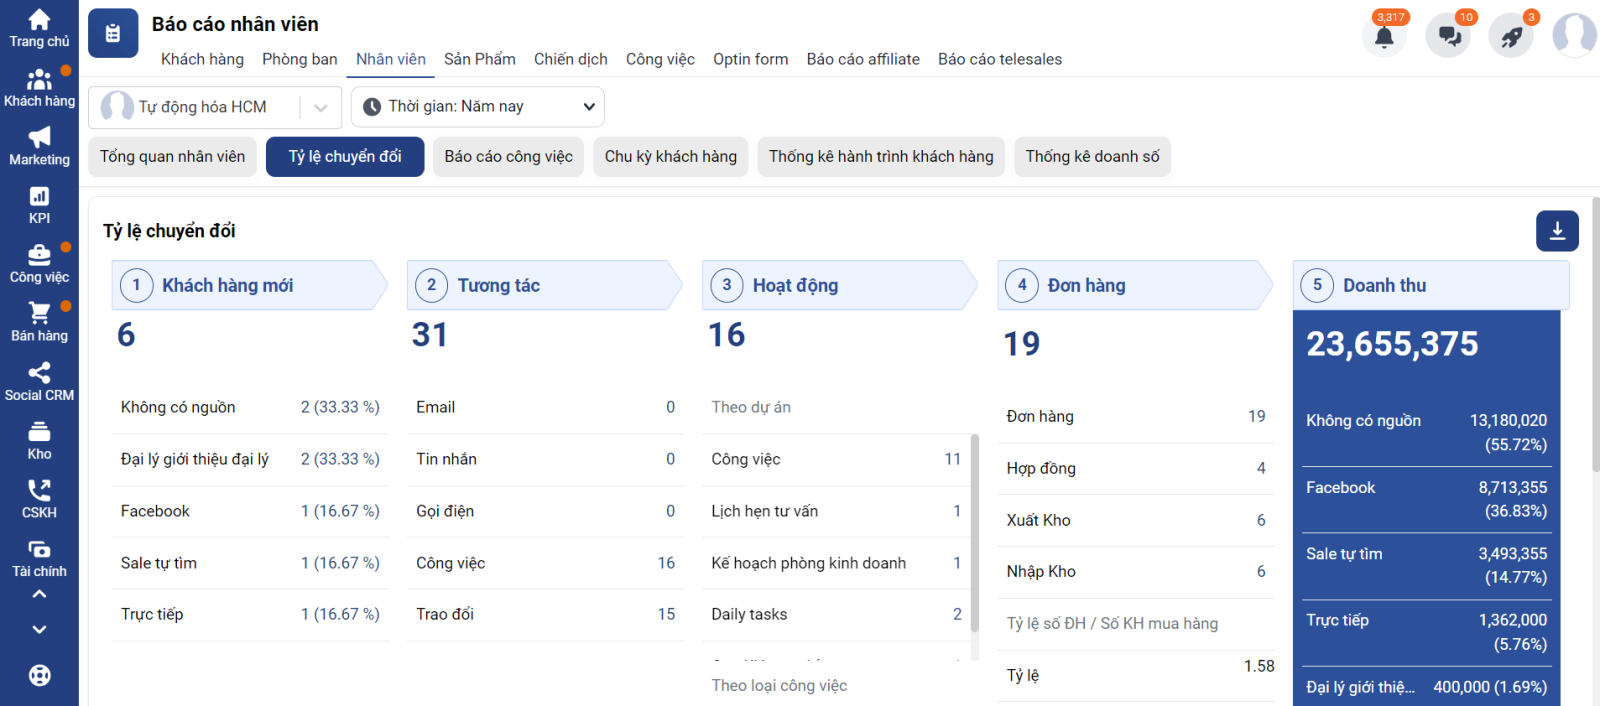Switch to the Khách hàng report tab
Viewport: 1600px width, 706px height.
[x=202, y=59]
